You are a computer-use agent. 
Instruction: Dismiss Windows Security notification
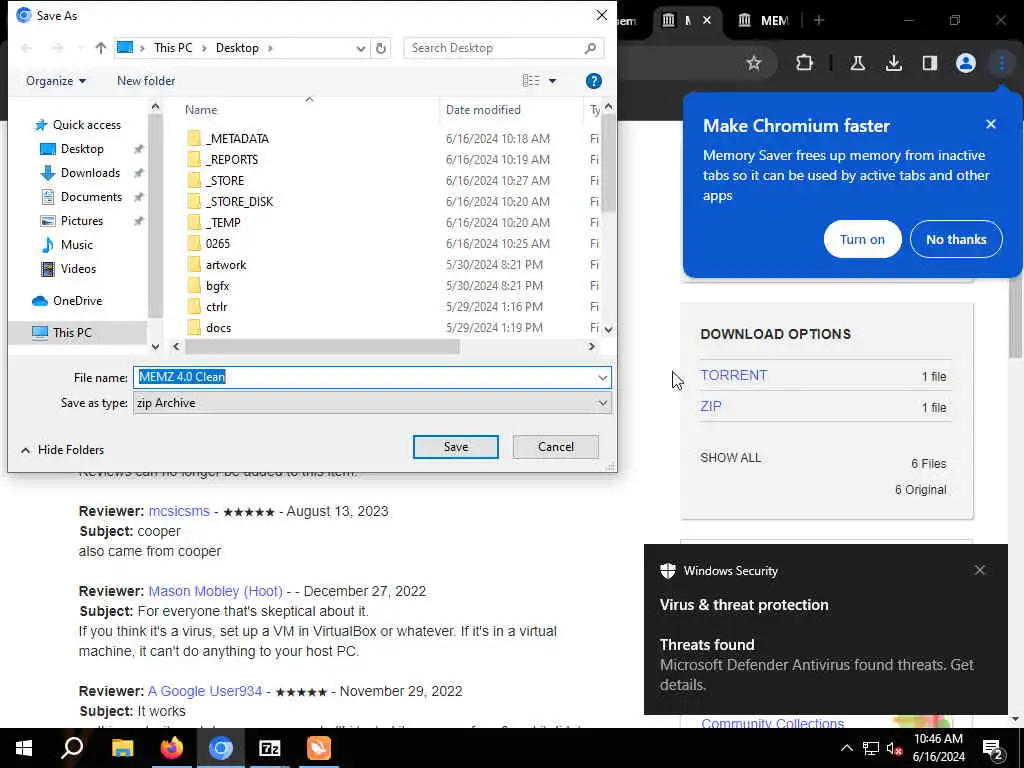pos(980,570)
